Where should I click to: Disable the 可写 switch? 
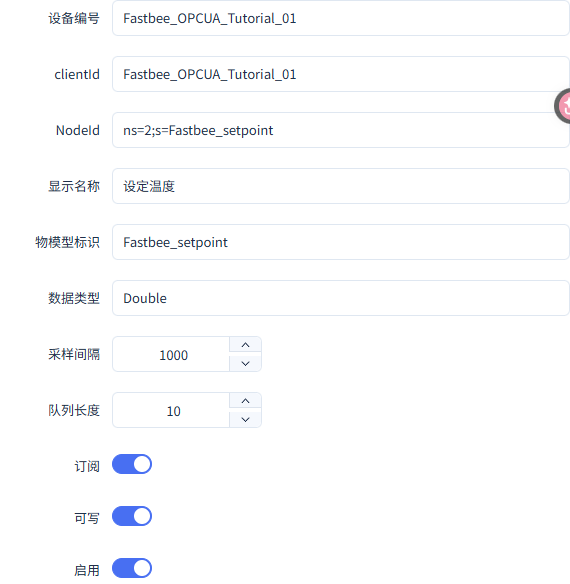[132, 516]
